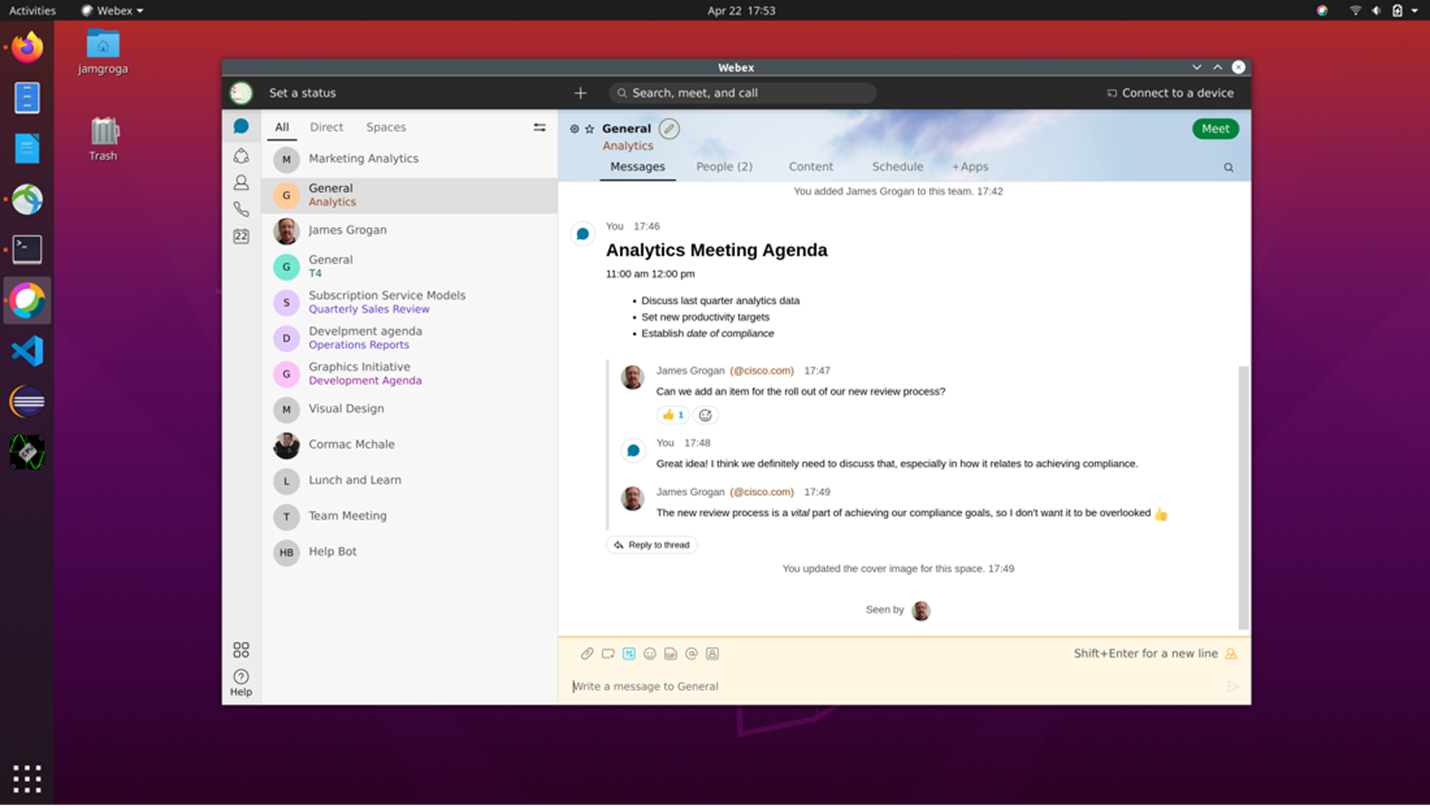Screen dimensions: 1430x810
Task: Switch to the People (2) tab
Action: 724,167
